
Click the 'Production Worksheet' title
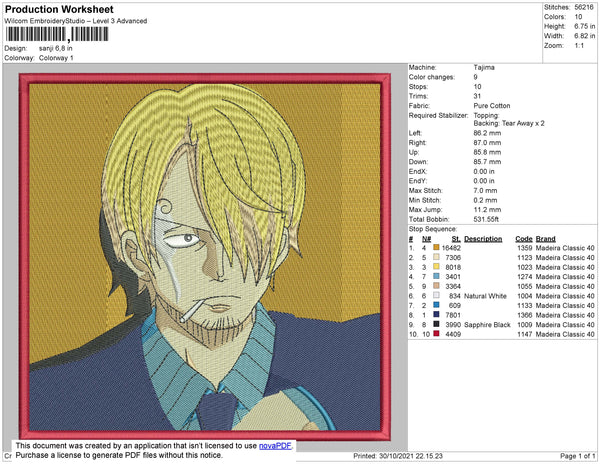(59, 10)
